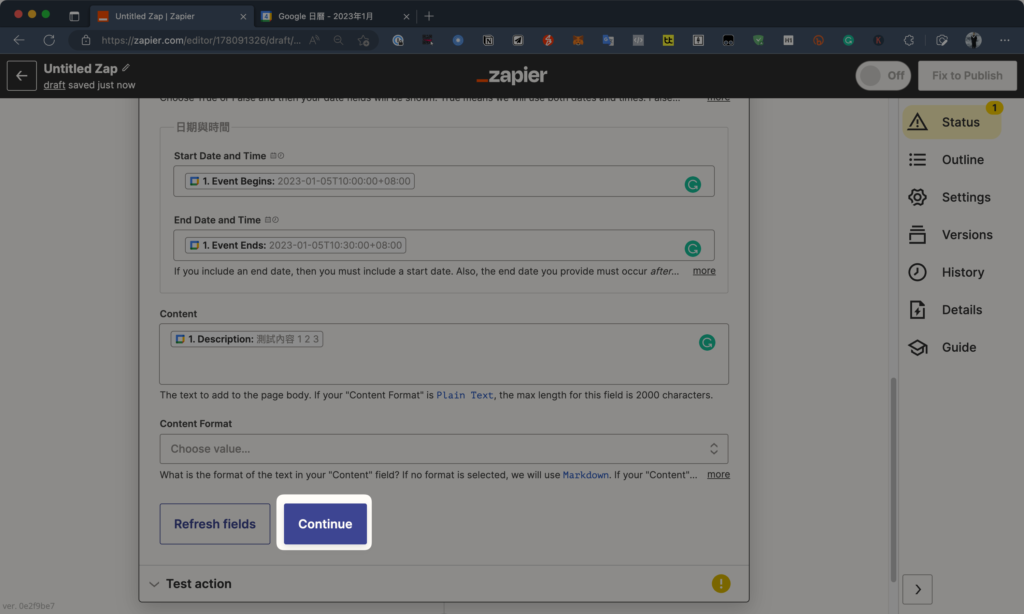Viewport: 1024px width, 614px height.
Task: Click the yellow warning badge on Test action
Action: point(721,583)
